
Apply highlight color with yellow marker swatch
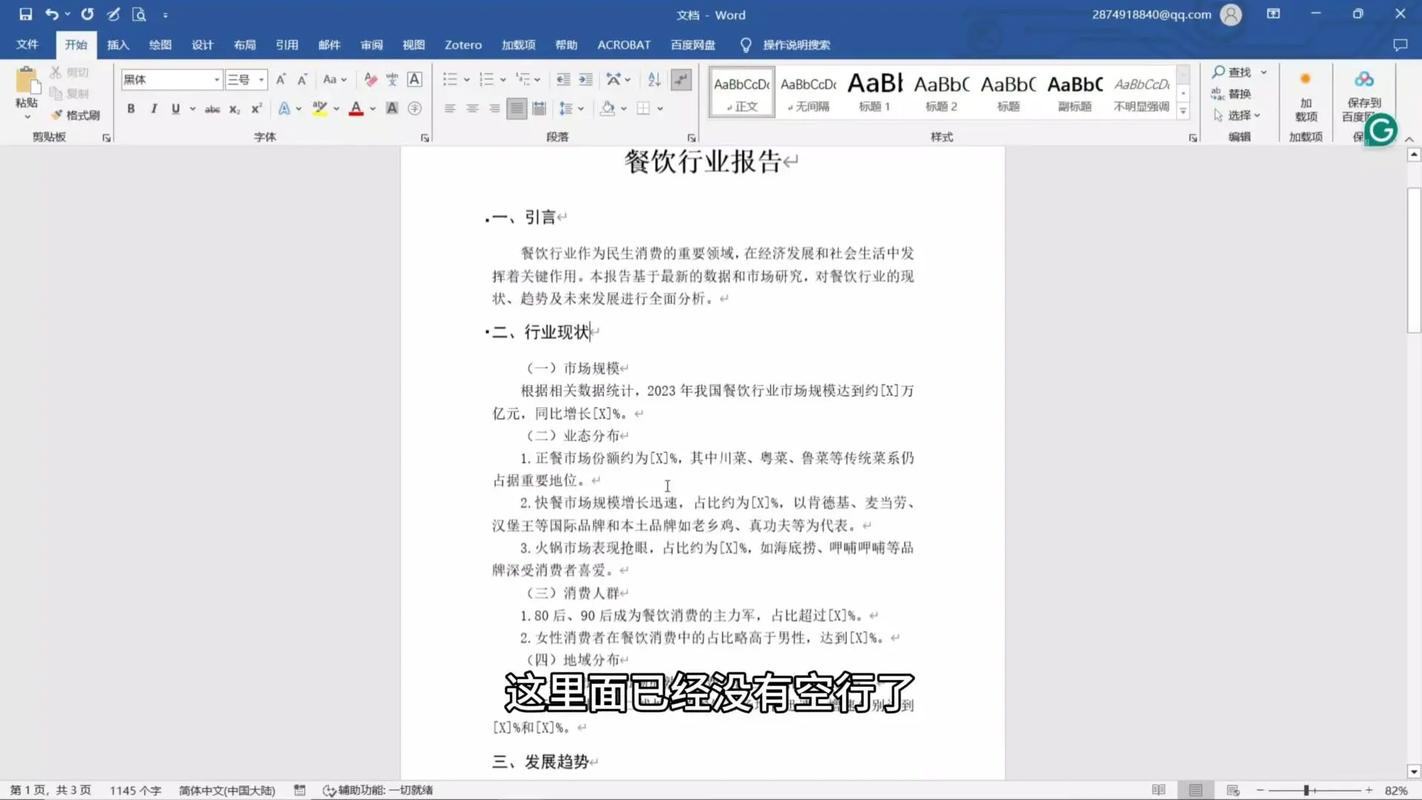coord(319,108)
